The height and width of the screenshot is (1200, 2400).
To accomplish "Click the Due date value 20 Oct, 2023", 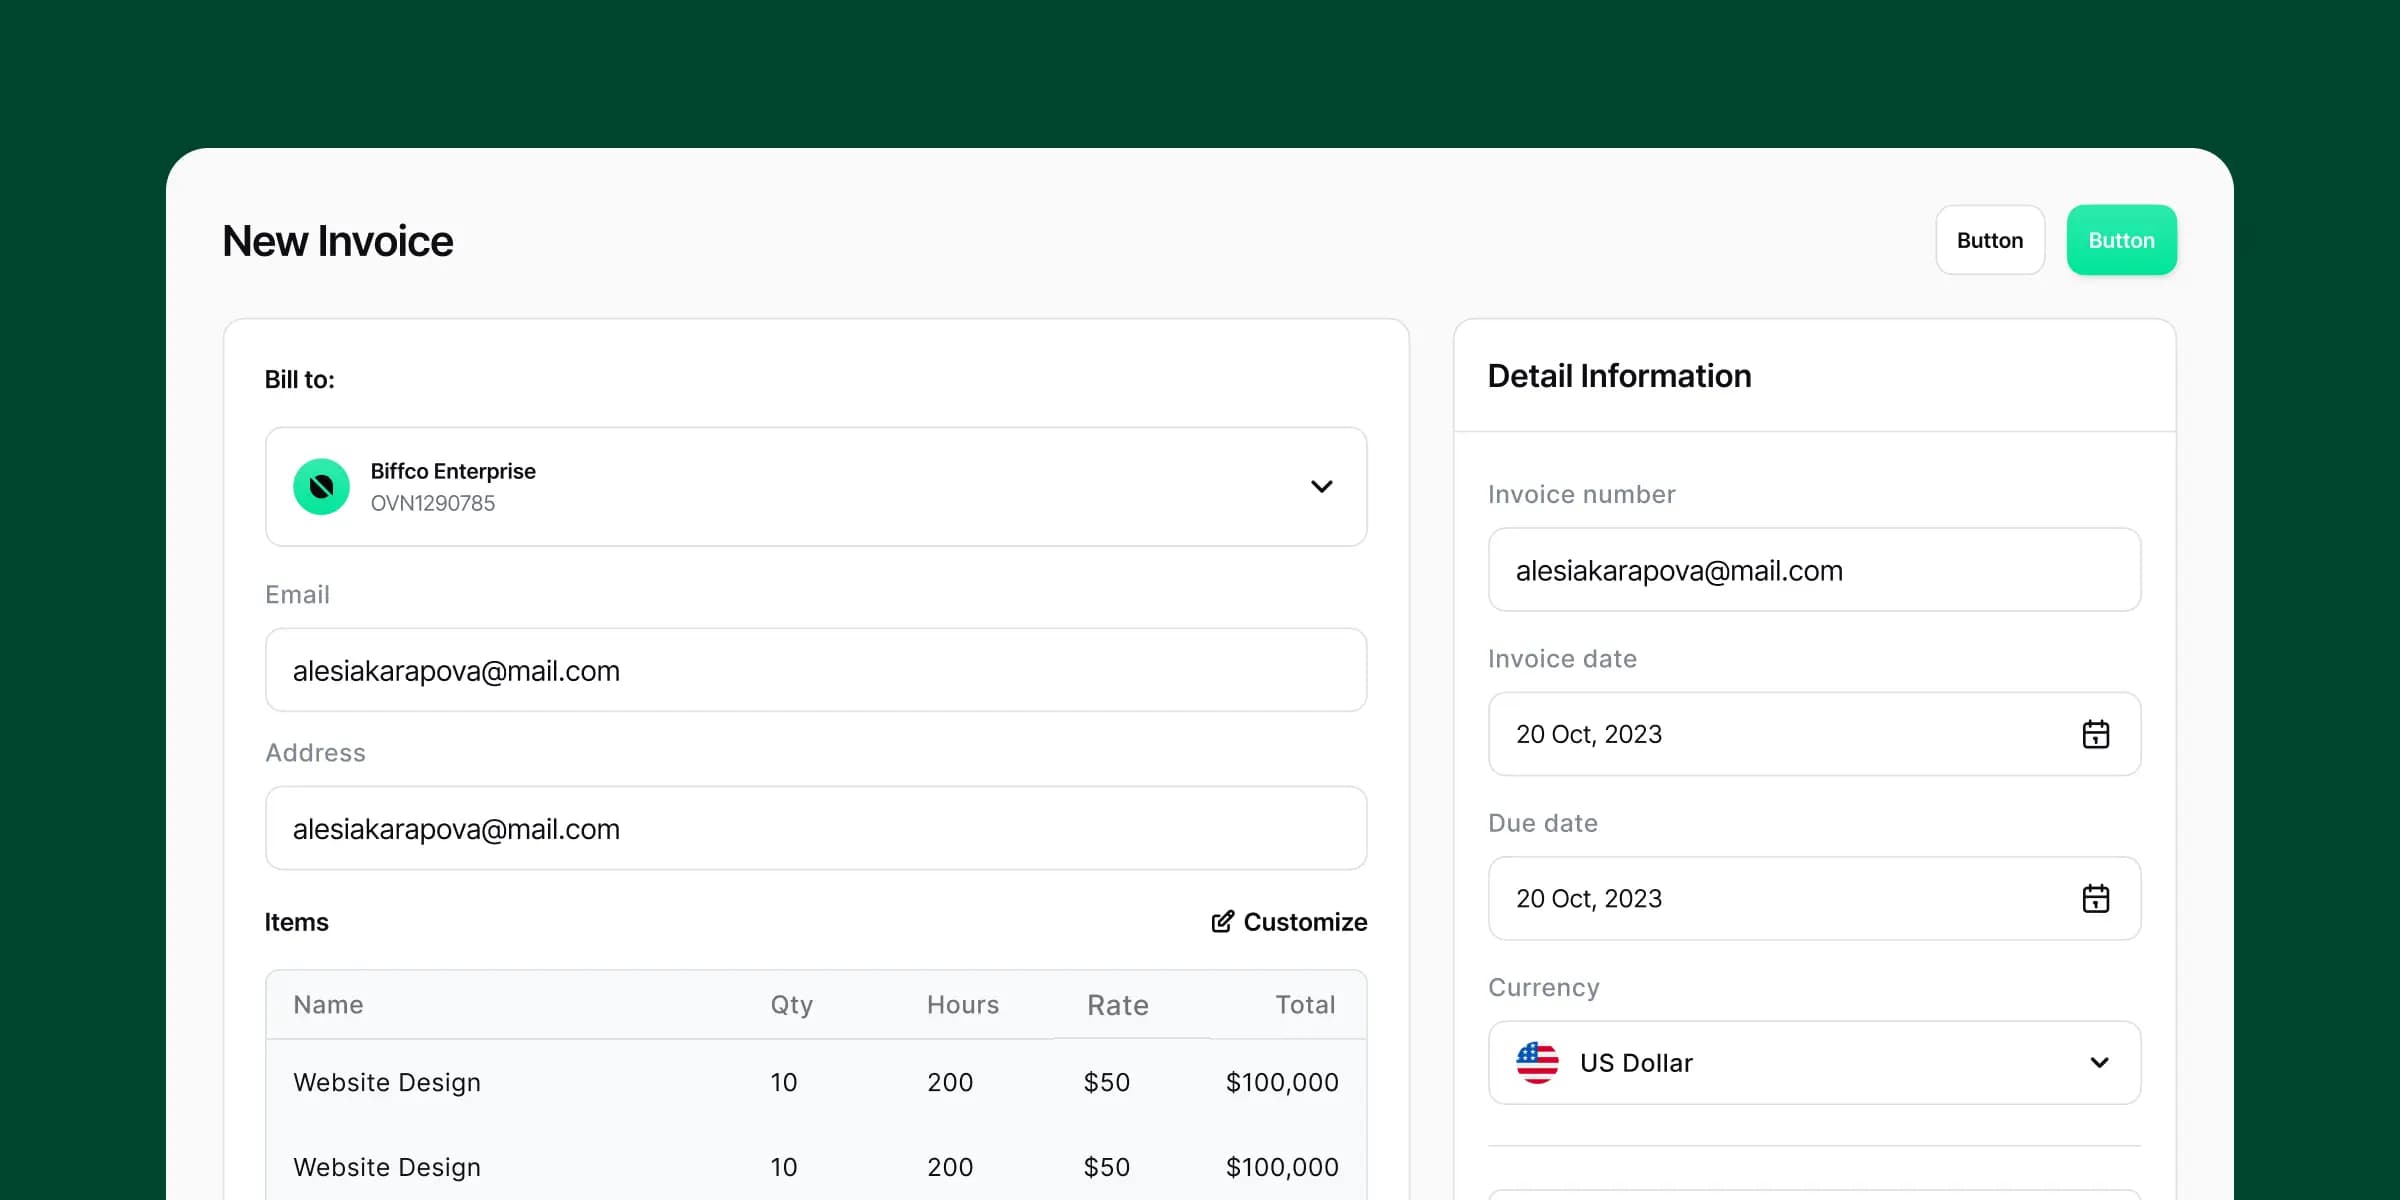I will pyautogui.click(x=1588, y=898).
